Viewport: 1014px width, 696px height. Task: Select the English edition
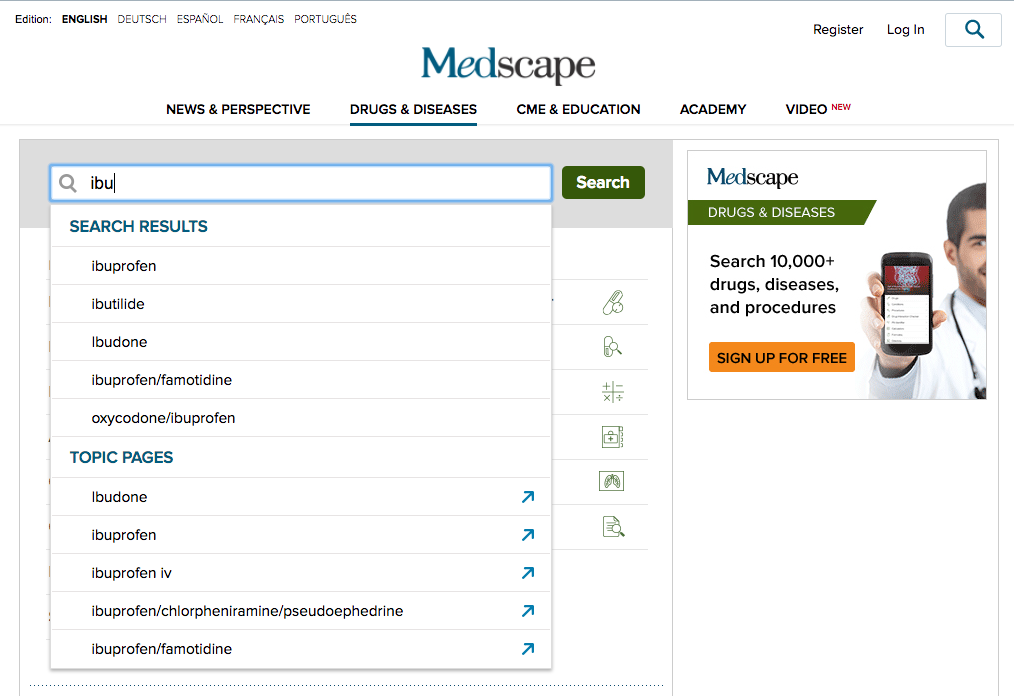tap(85, 19)
